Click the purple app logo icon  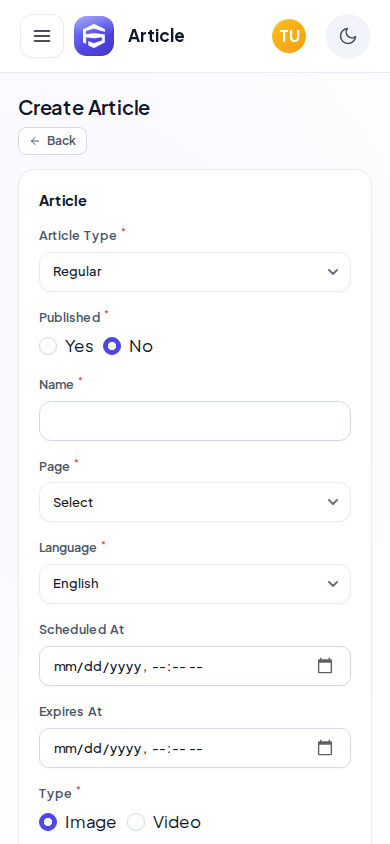click(x=94, y=36)
